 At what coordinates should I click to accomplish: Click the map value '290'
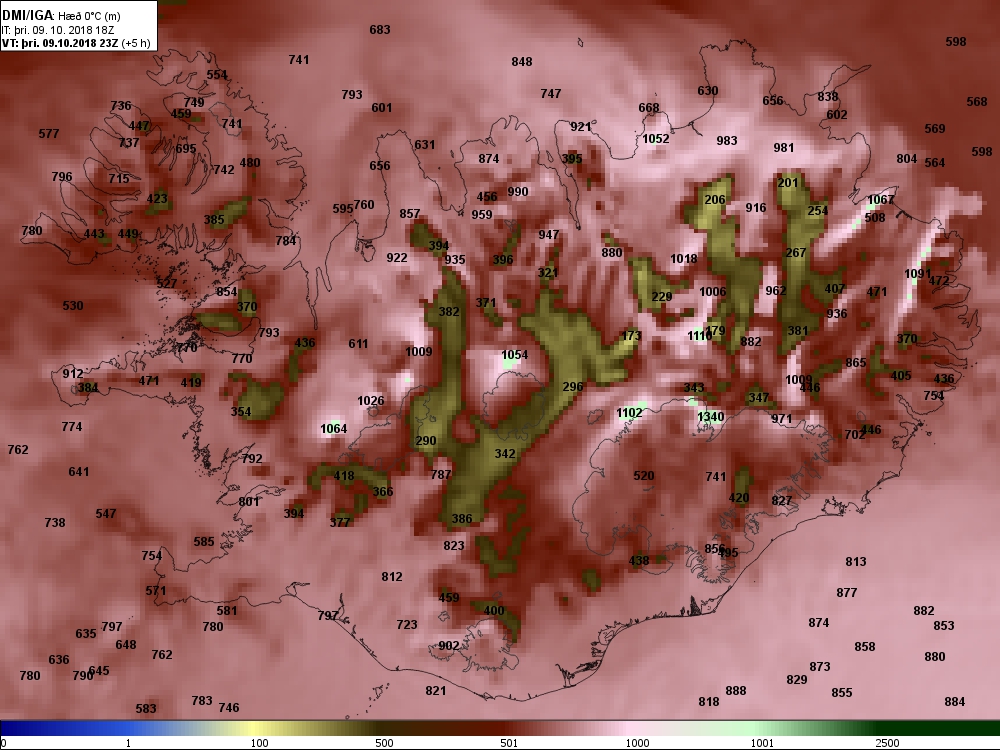coord(425,441)
